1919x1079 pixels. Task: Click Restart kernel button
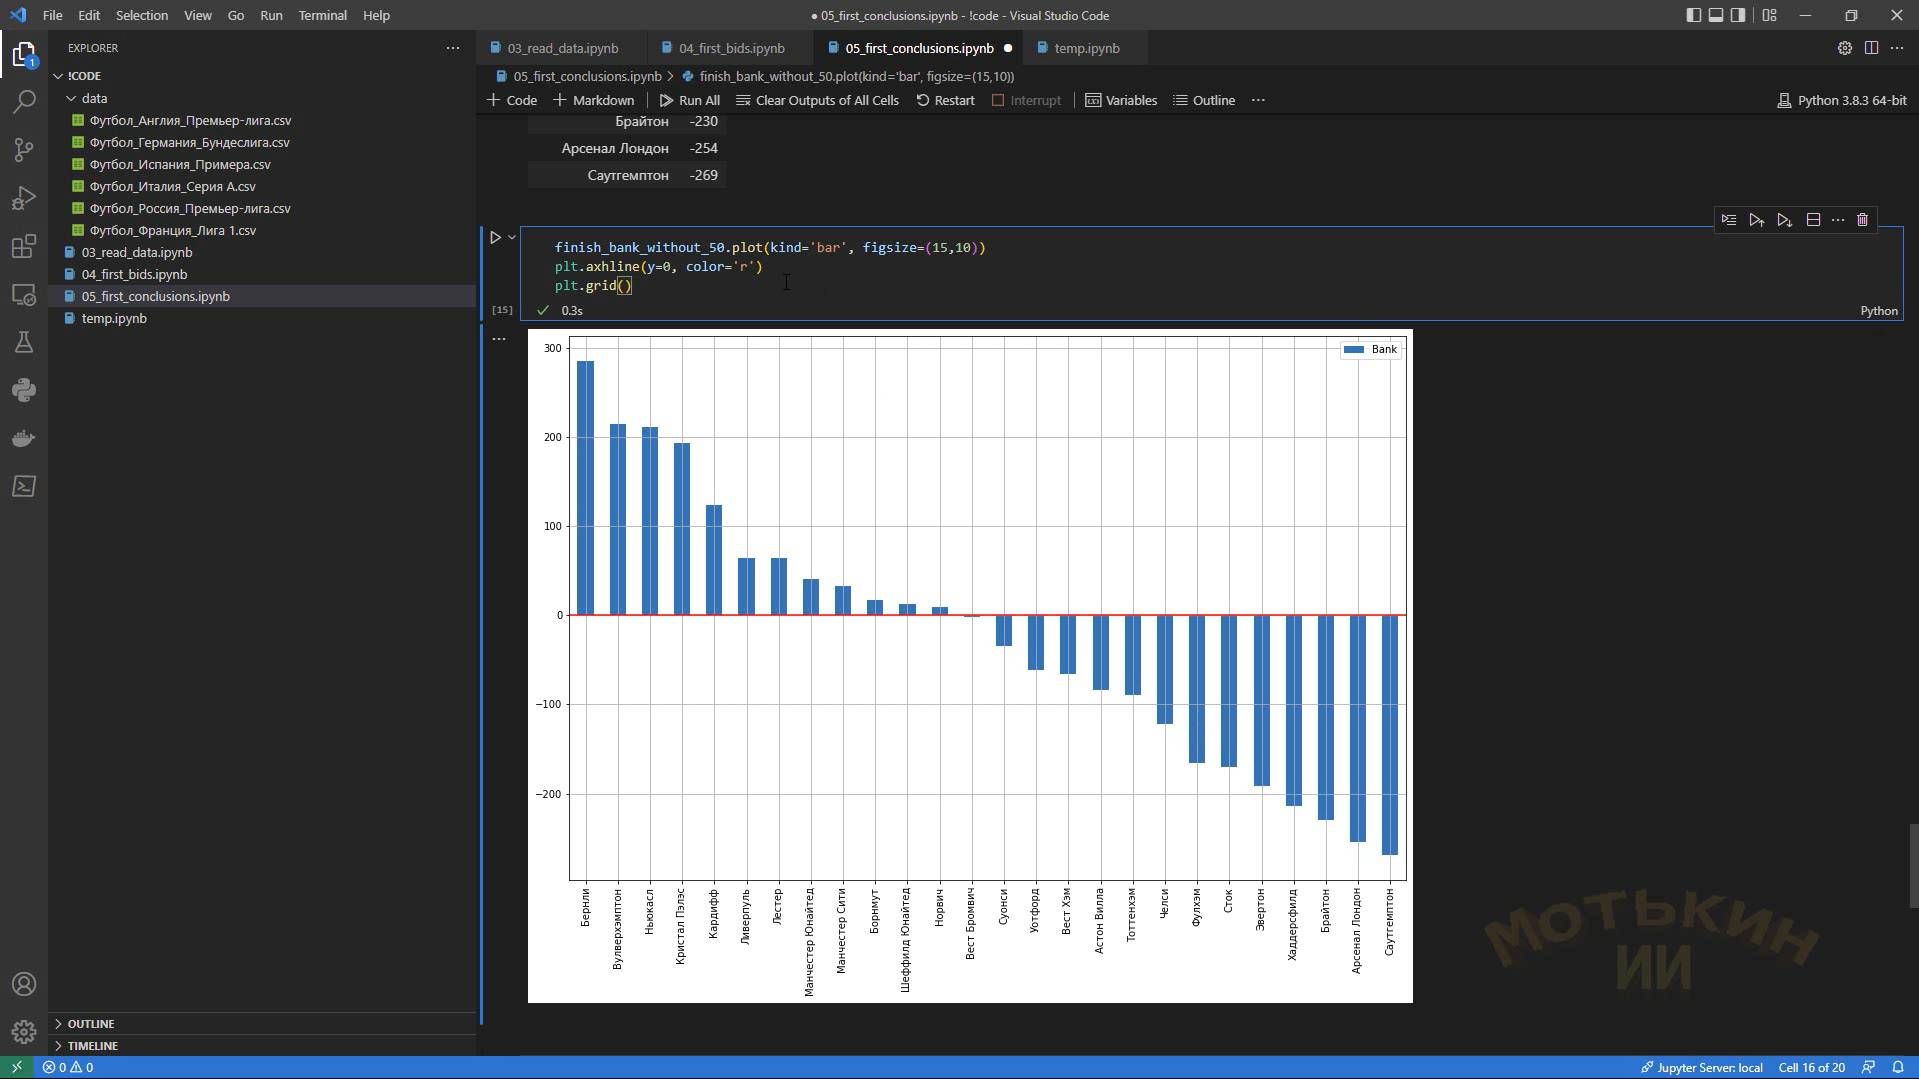[x=945, y=100]
